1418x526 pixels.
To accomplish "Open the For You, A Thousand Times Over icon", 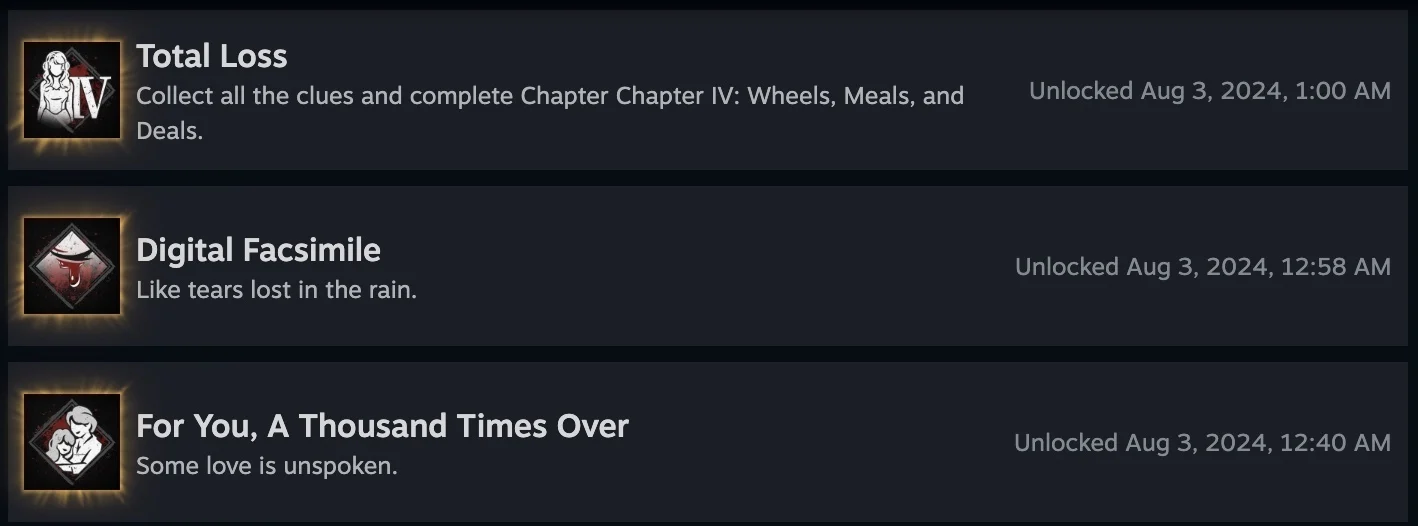I will pos(72,442).
